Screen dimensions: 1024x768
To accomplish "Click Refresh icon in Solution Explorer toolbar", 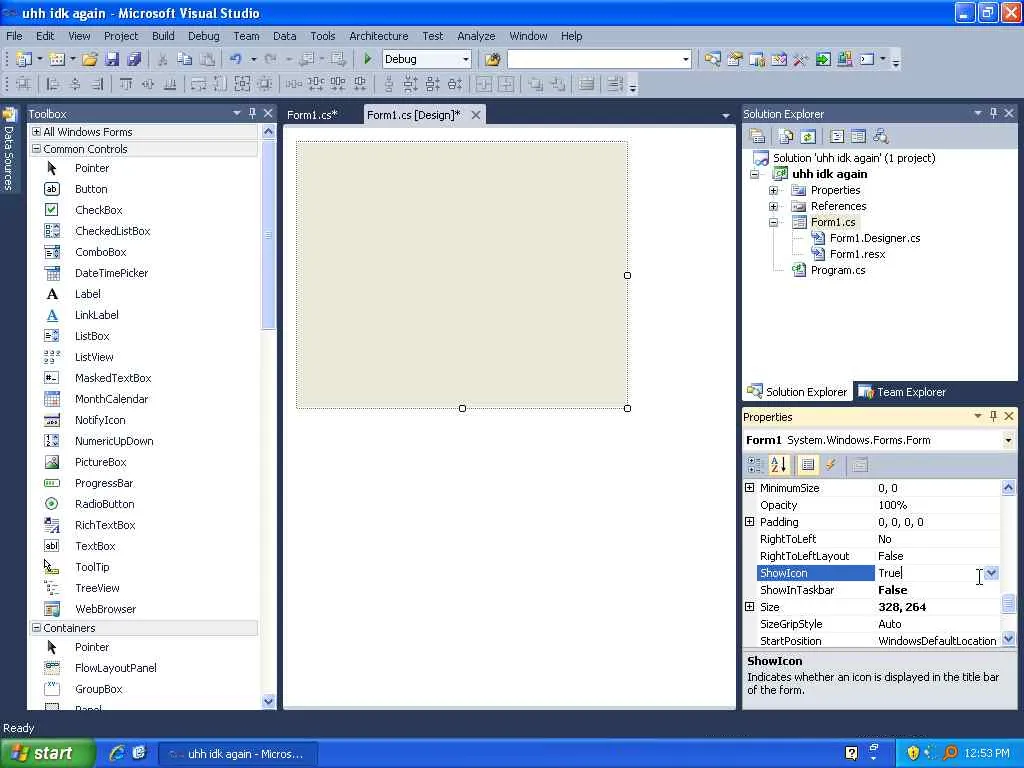I will coord(808,136).
